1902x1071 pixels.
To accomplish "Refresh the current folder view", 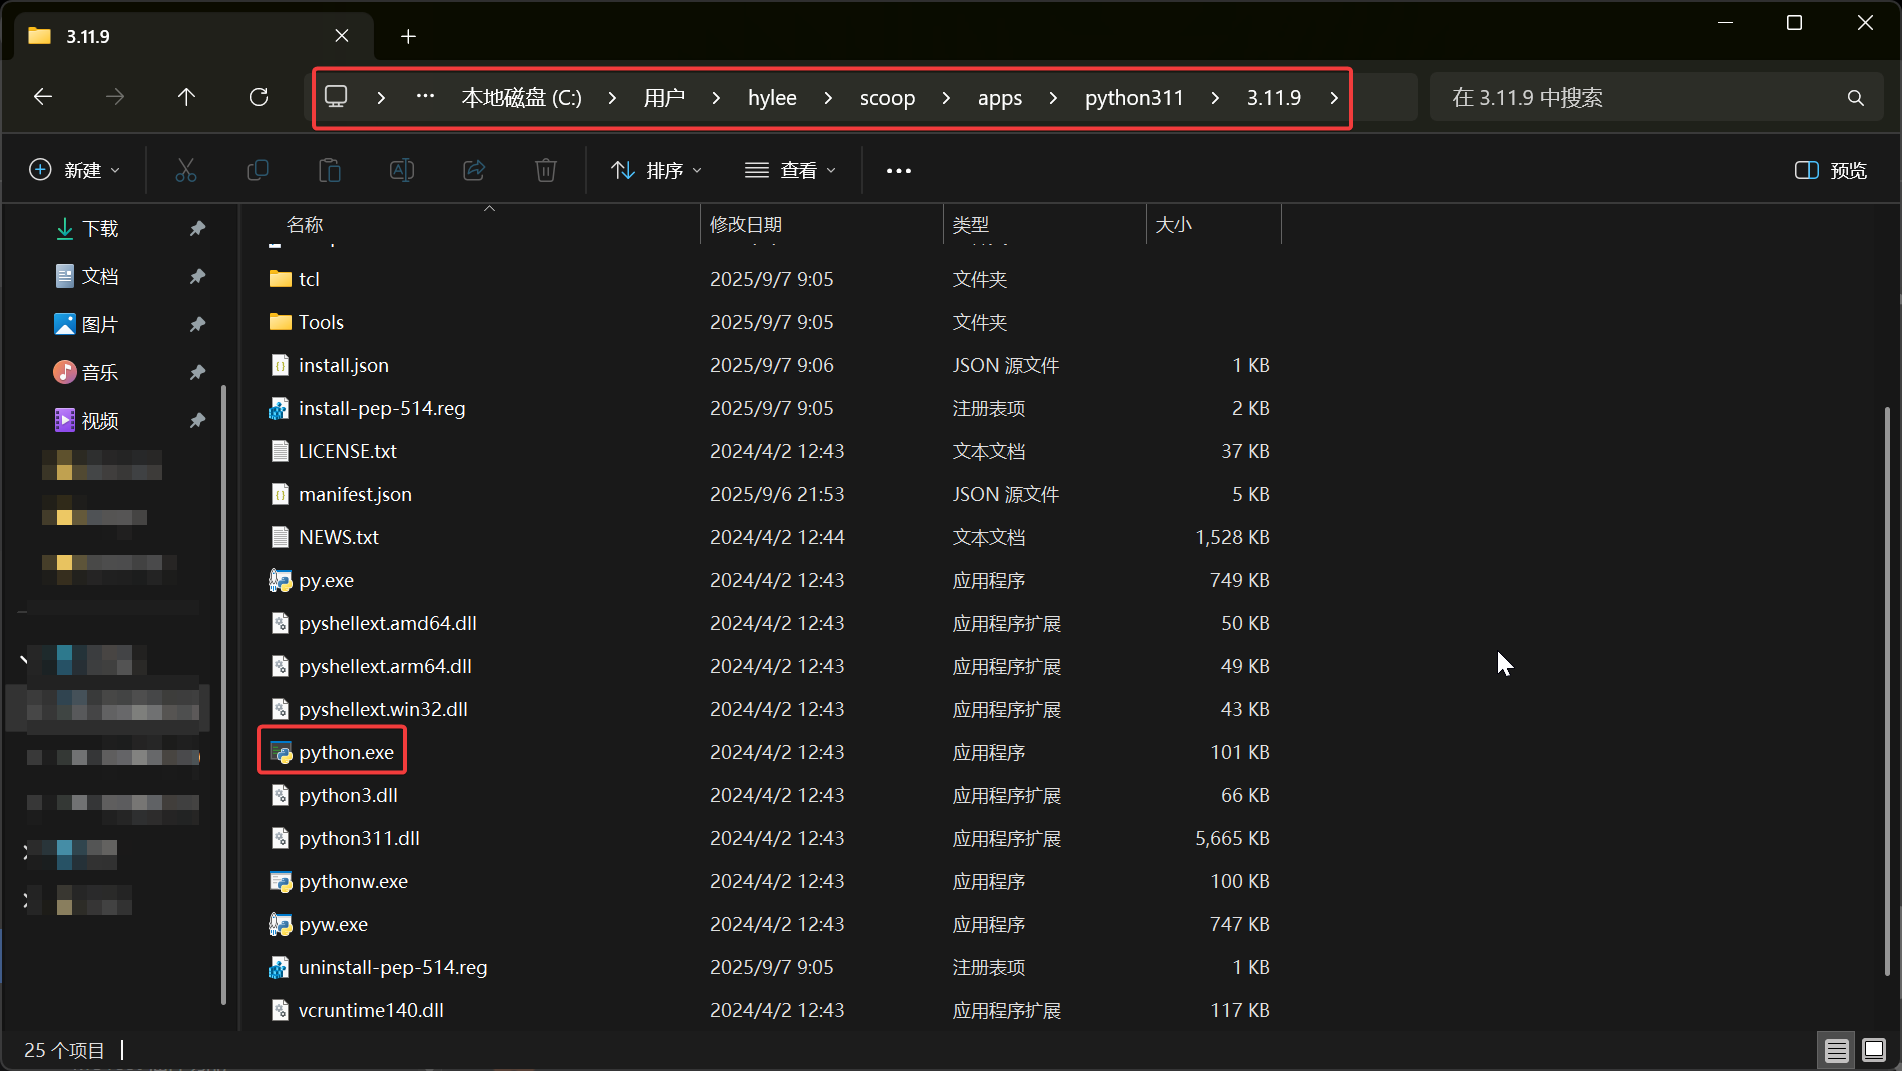I will tap(259, 97).
